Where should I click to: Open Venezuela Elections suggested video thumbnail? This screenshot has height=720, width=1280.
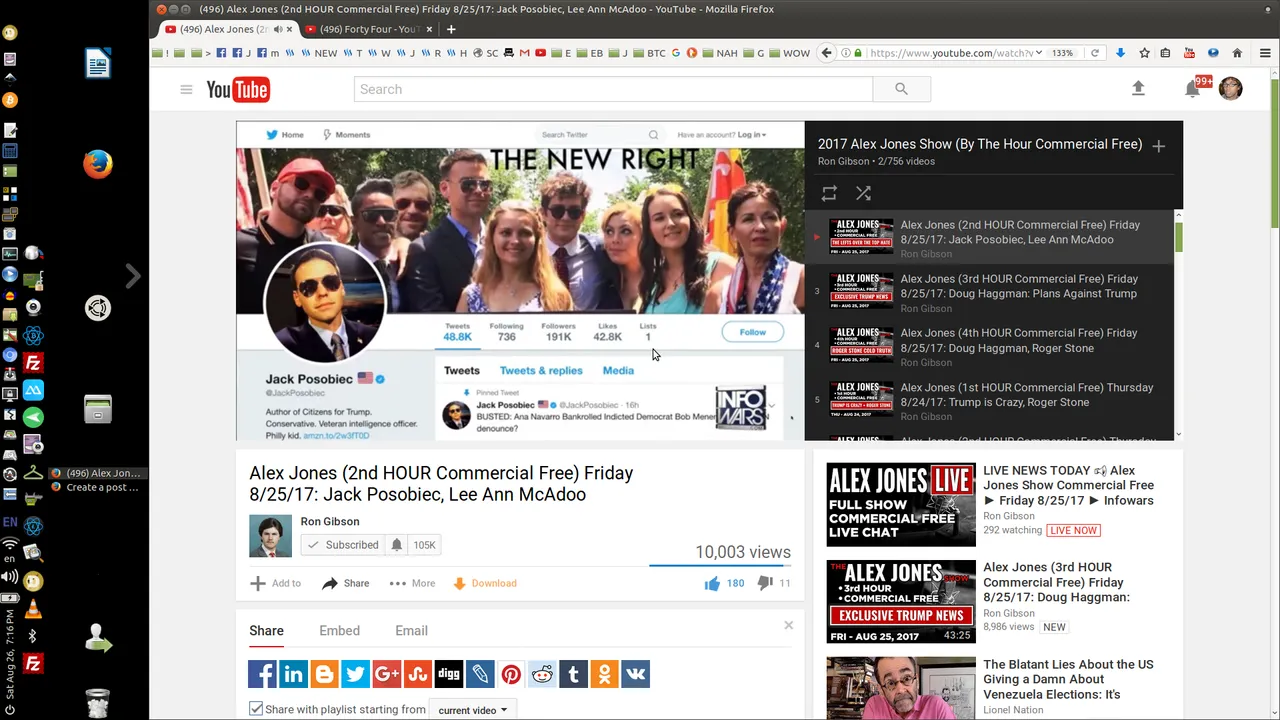pyautogui.click(x=901, y=688)
